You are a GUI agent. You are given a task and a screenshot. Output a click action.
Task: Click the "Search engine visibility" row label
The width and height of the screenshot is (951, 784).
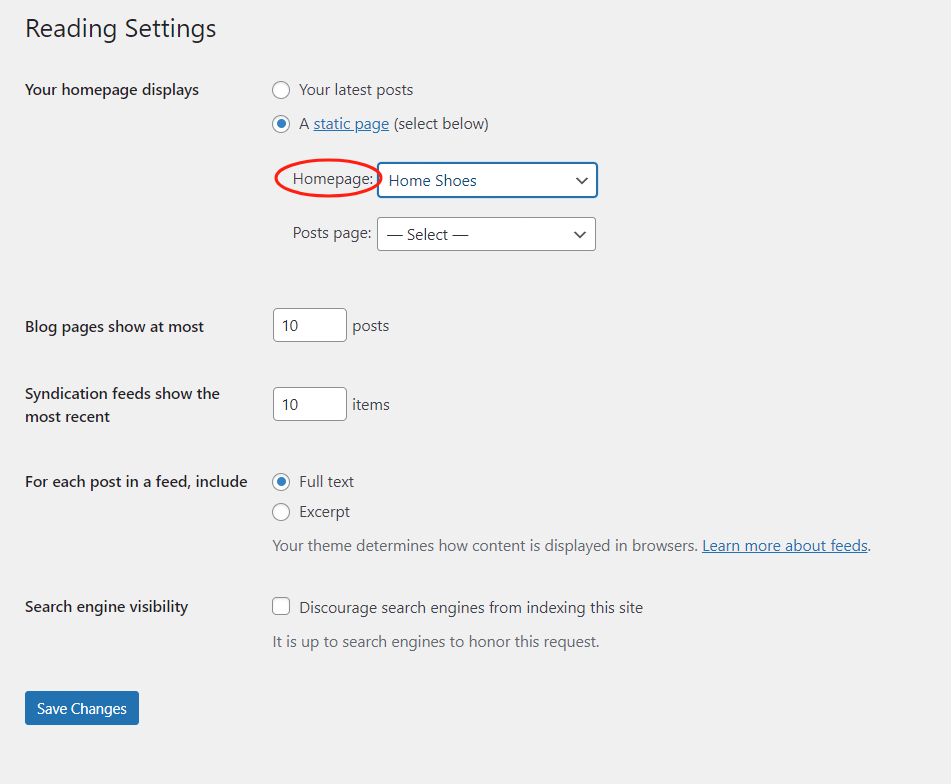[106, 607]
